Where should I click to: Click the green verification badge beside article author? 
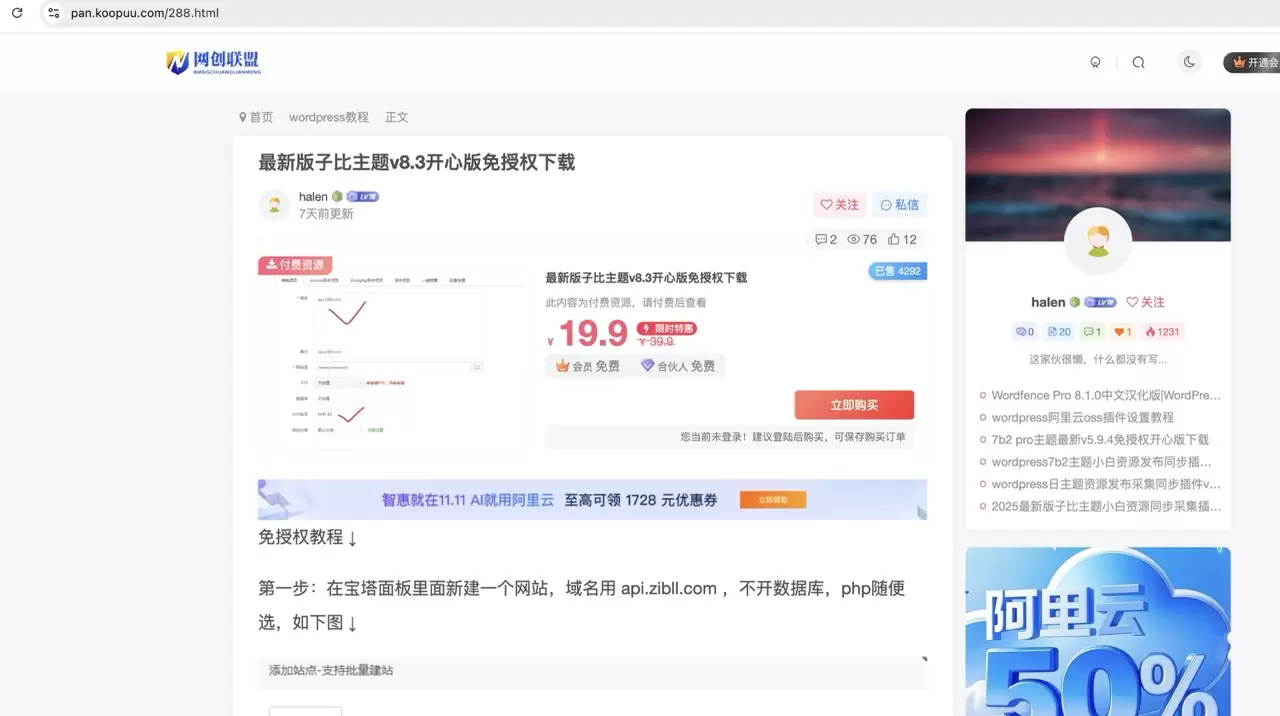click(x=337, y=197)
